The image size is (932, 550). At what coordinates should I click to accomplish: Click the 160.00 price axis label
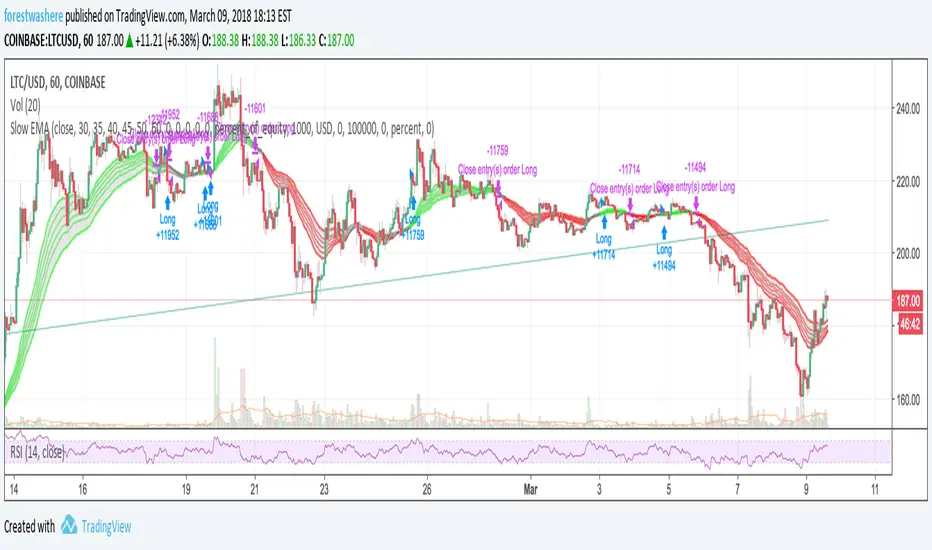click(908, 400)
